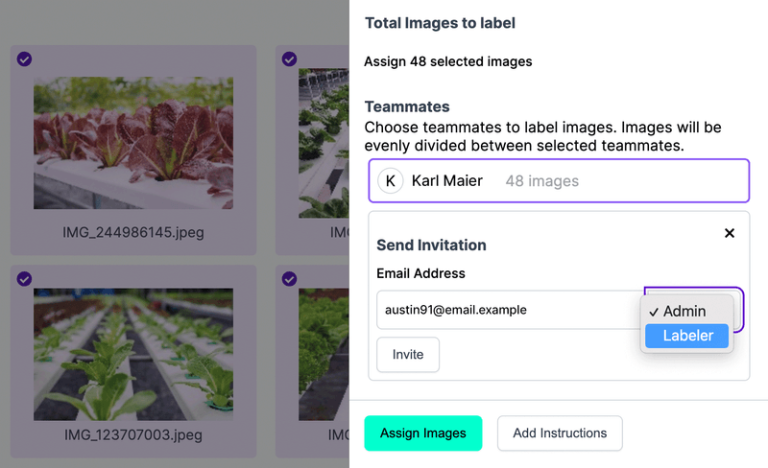This screenshot has height=468, width=768.
Task: Select Labeler from the role menu
Action: [x=687, y=336]
